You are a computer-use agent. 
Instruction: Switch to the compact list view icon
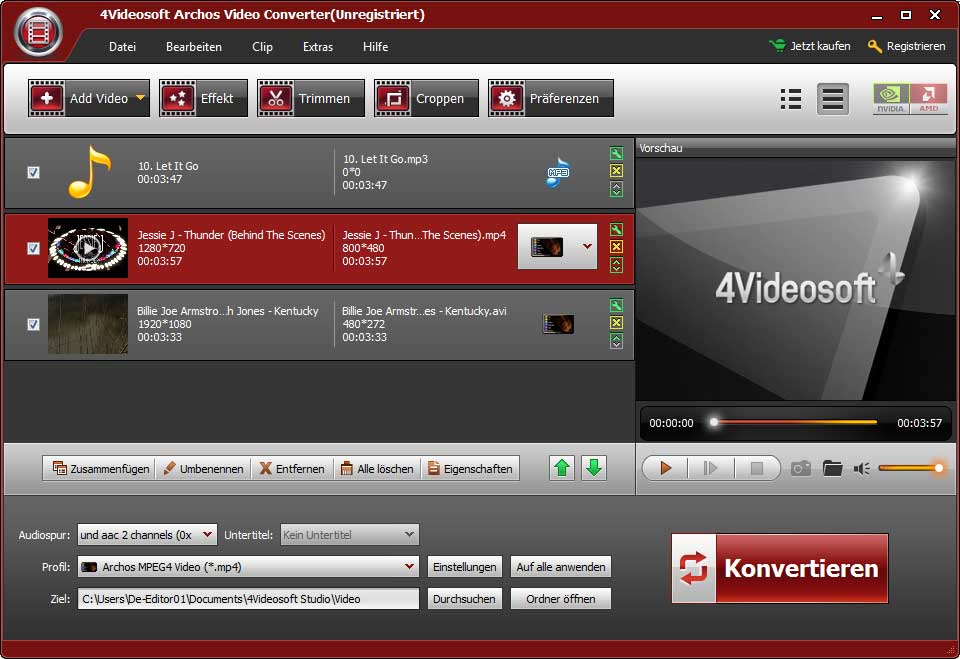pyautogui.click(x=790, y=98)
